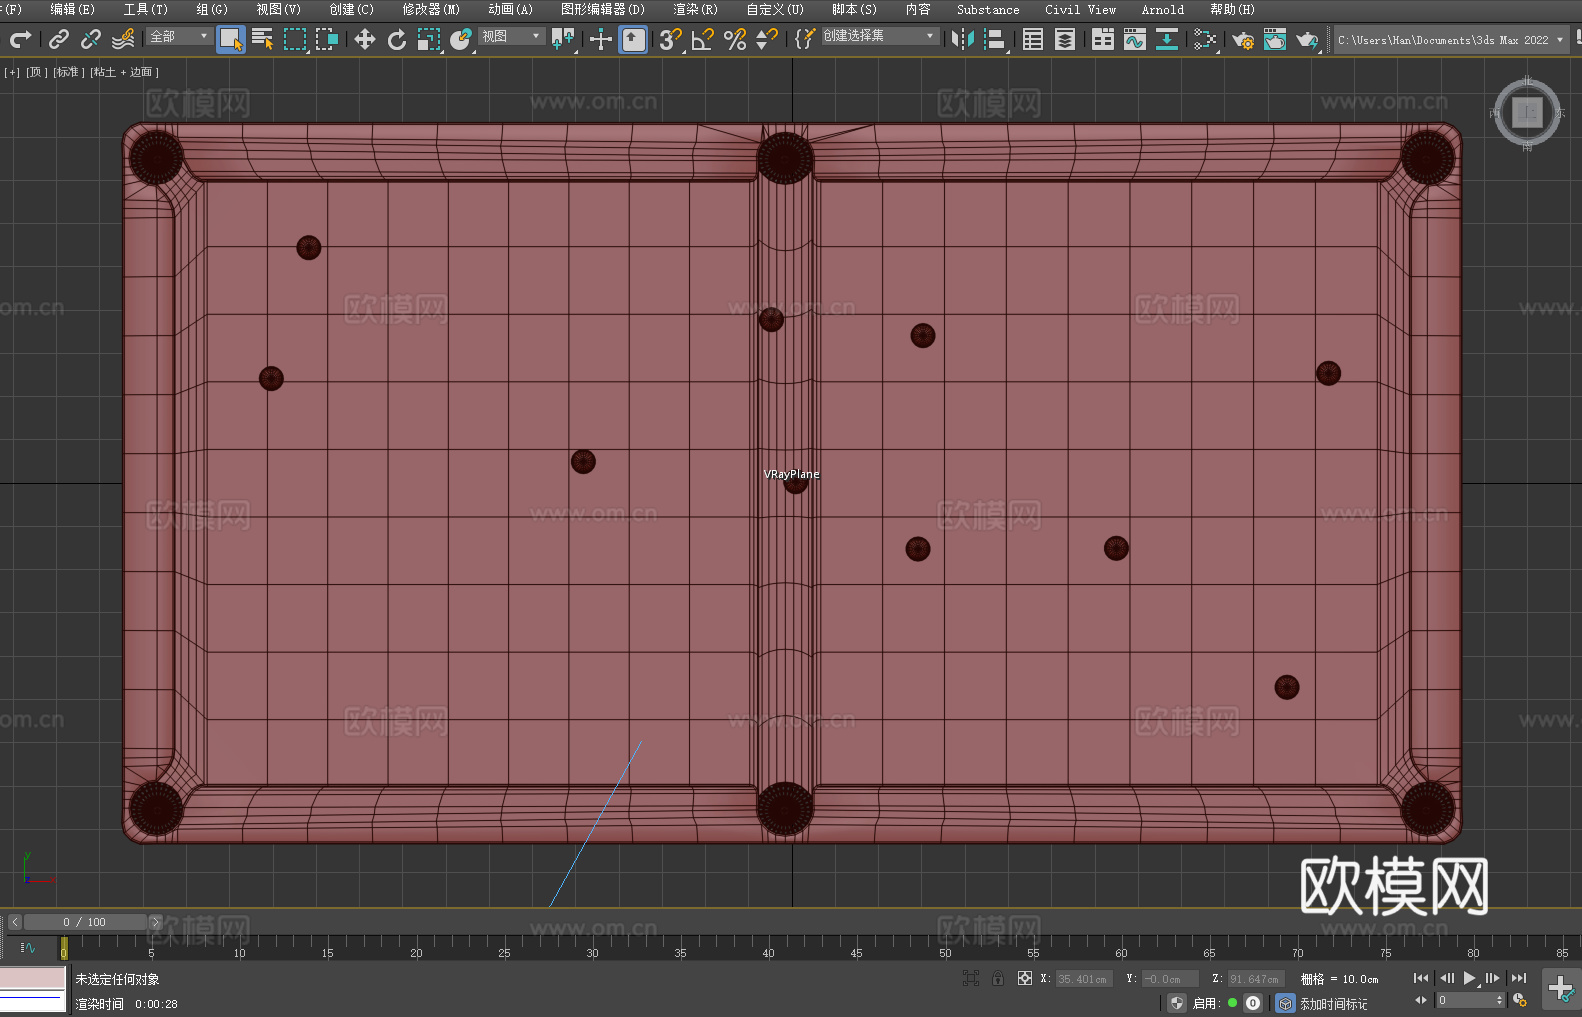Image resolution: width=1582 pixels, height=1017 pixels.
Task: Expand the 创建选择集 named selection dropdown
Action: [x=879, y=36]
